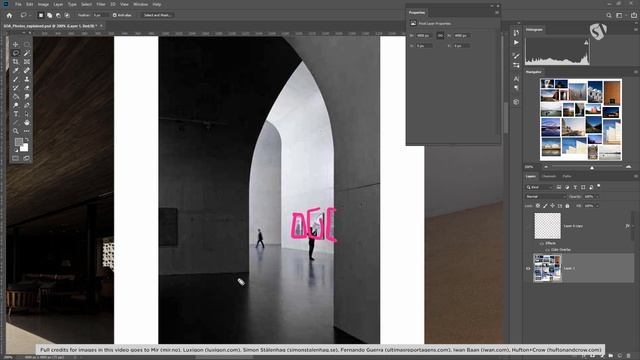Toggle visibility of Effects on Layer 4 copy
The height and width of the screenshot is (360, 640).
click(x=542, y=243)
